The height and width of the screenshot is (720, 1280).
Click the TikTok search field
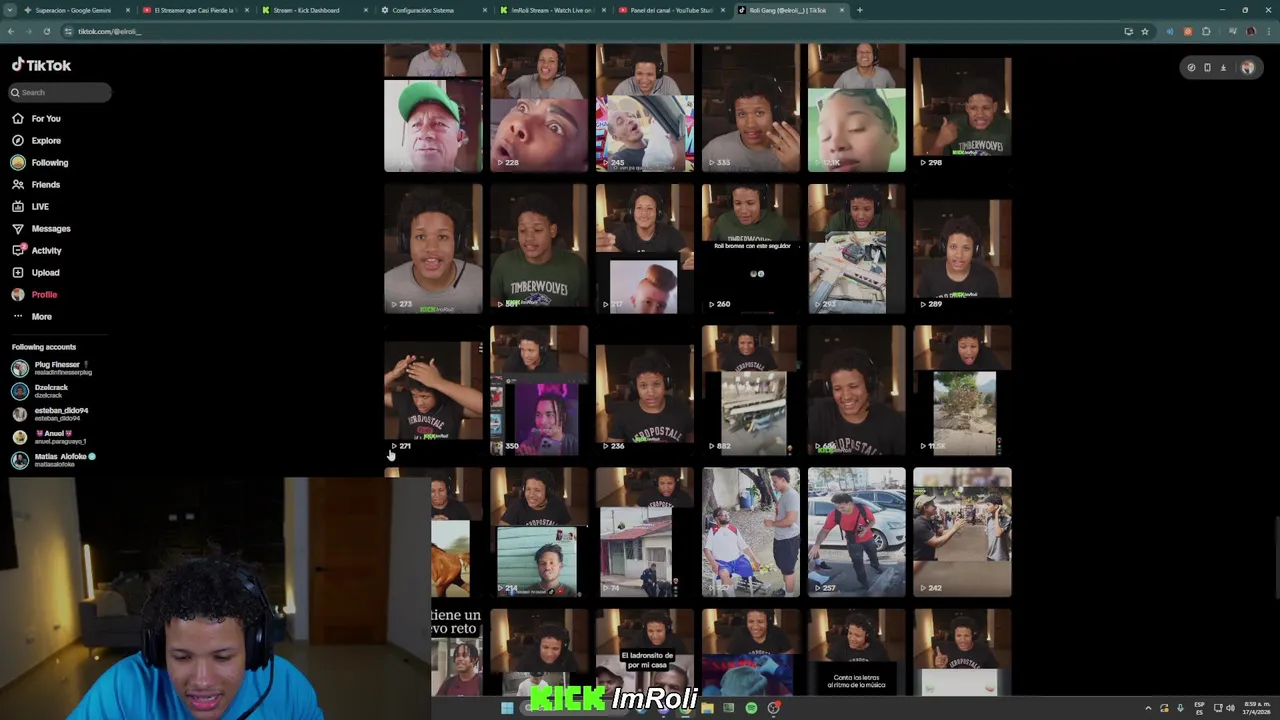(60, 92)
